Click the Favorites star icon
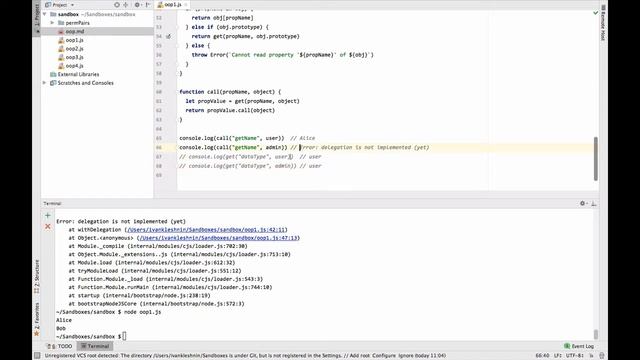 coord(36,334)
